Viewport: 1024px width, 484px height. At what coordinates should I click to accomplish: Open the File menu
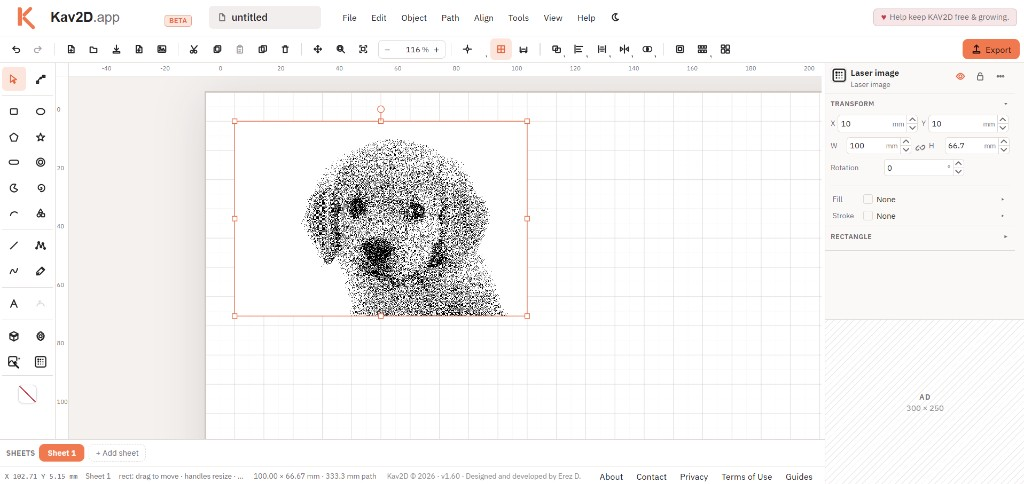click(x=349, y=18)
